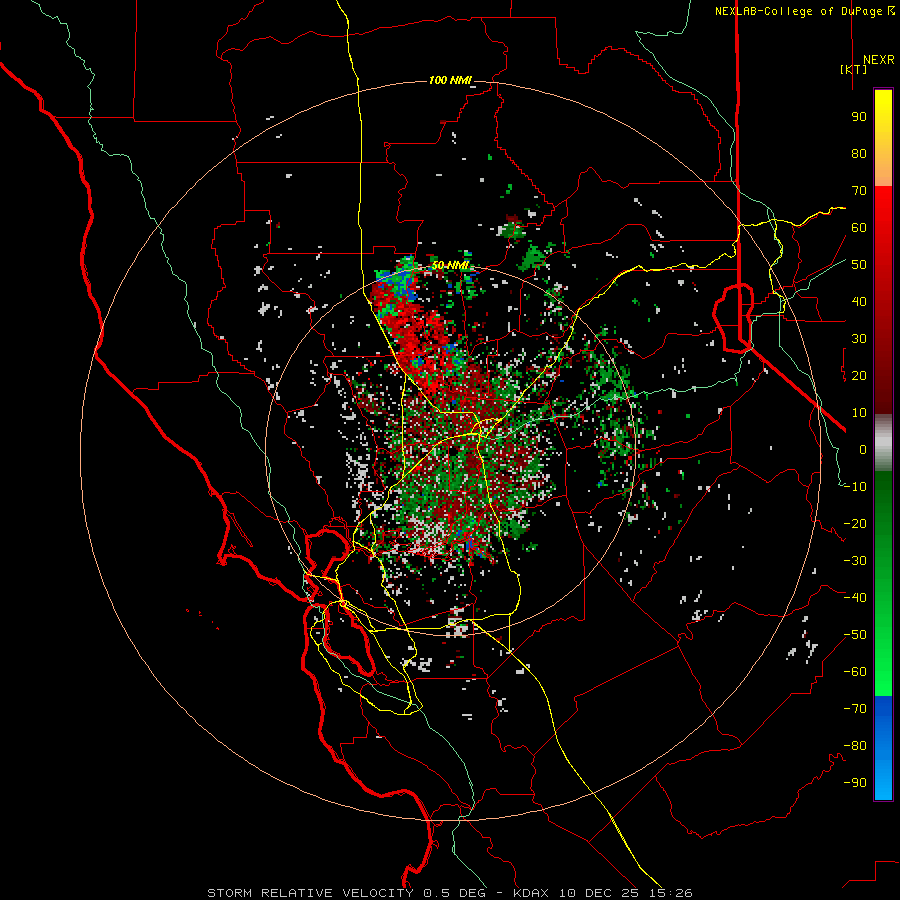
Task: Click the NEXR legend title
Action: pos(878,60)
